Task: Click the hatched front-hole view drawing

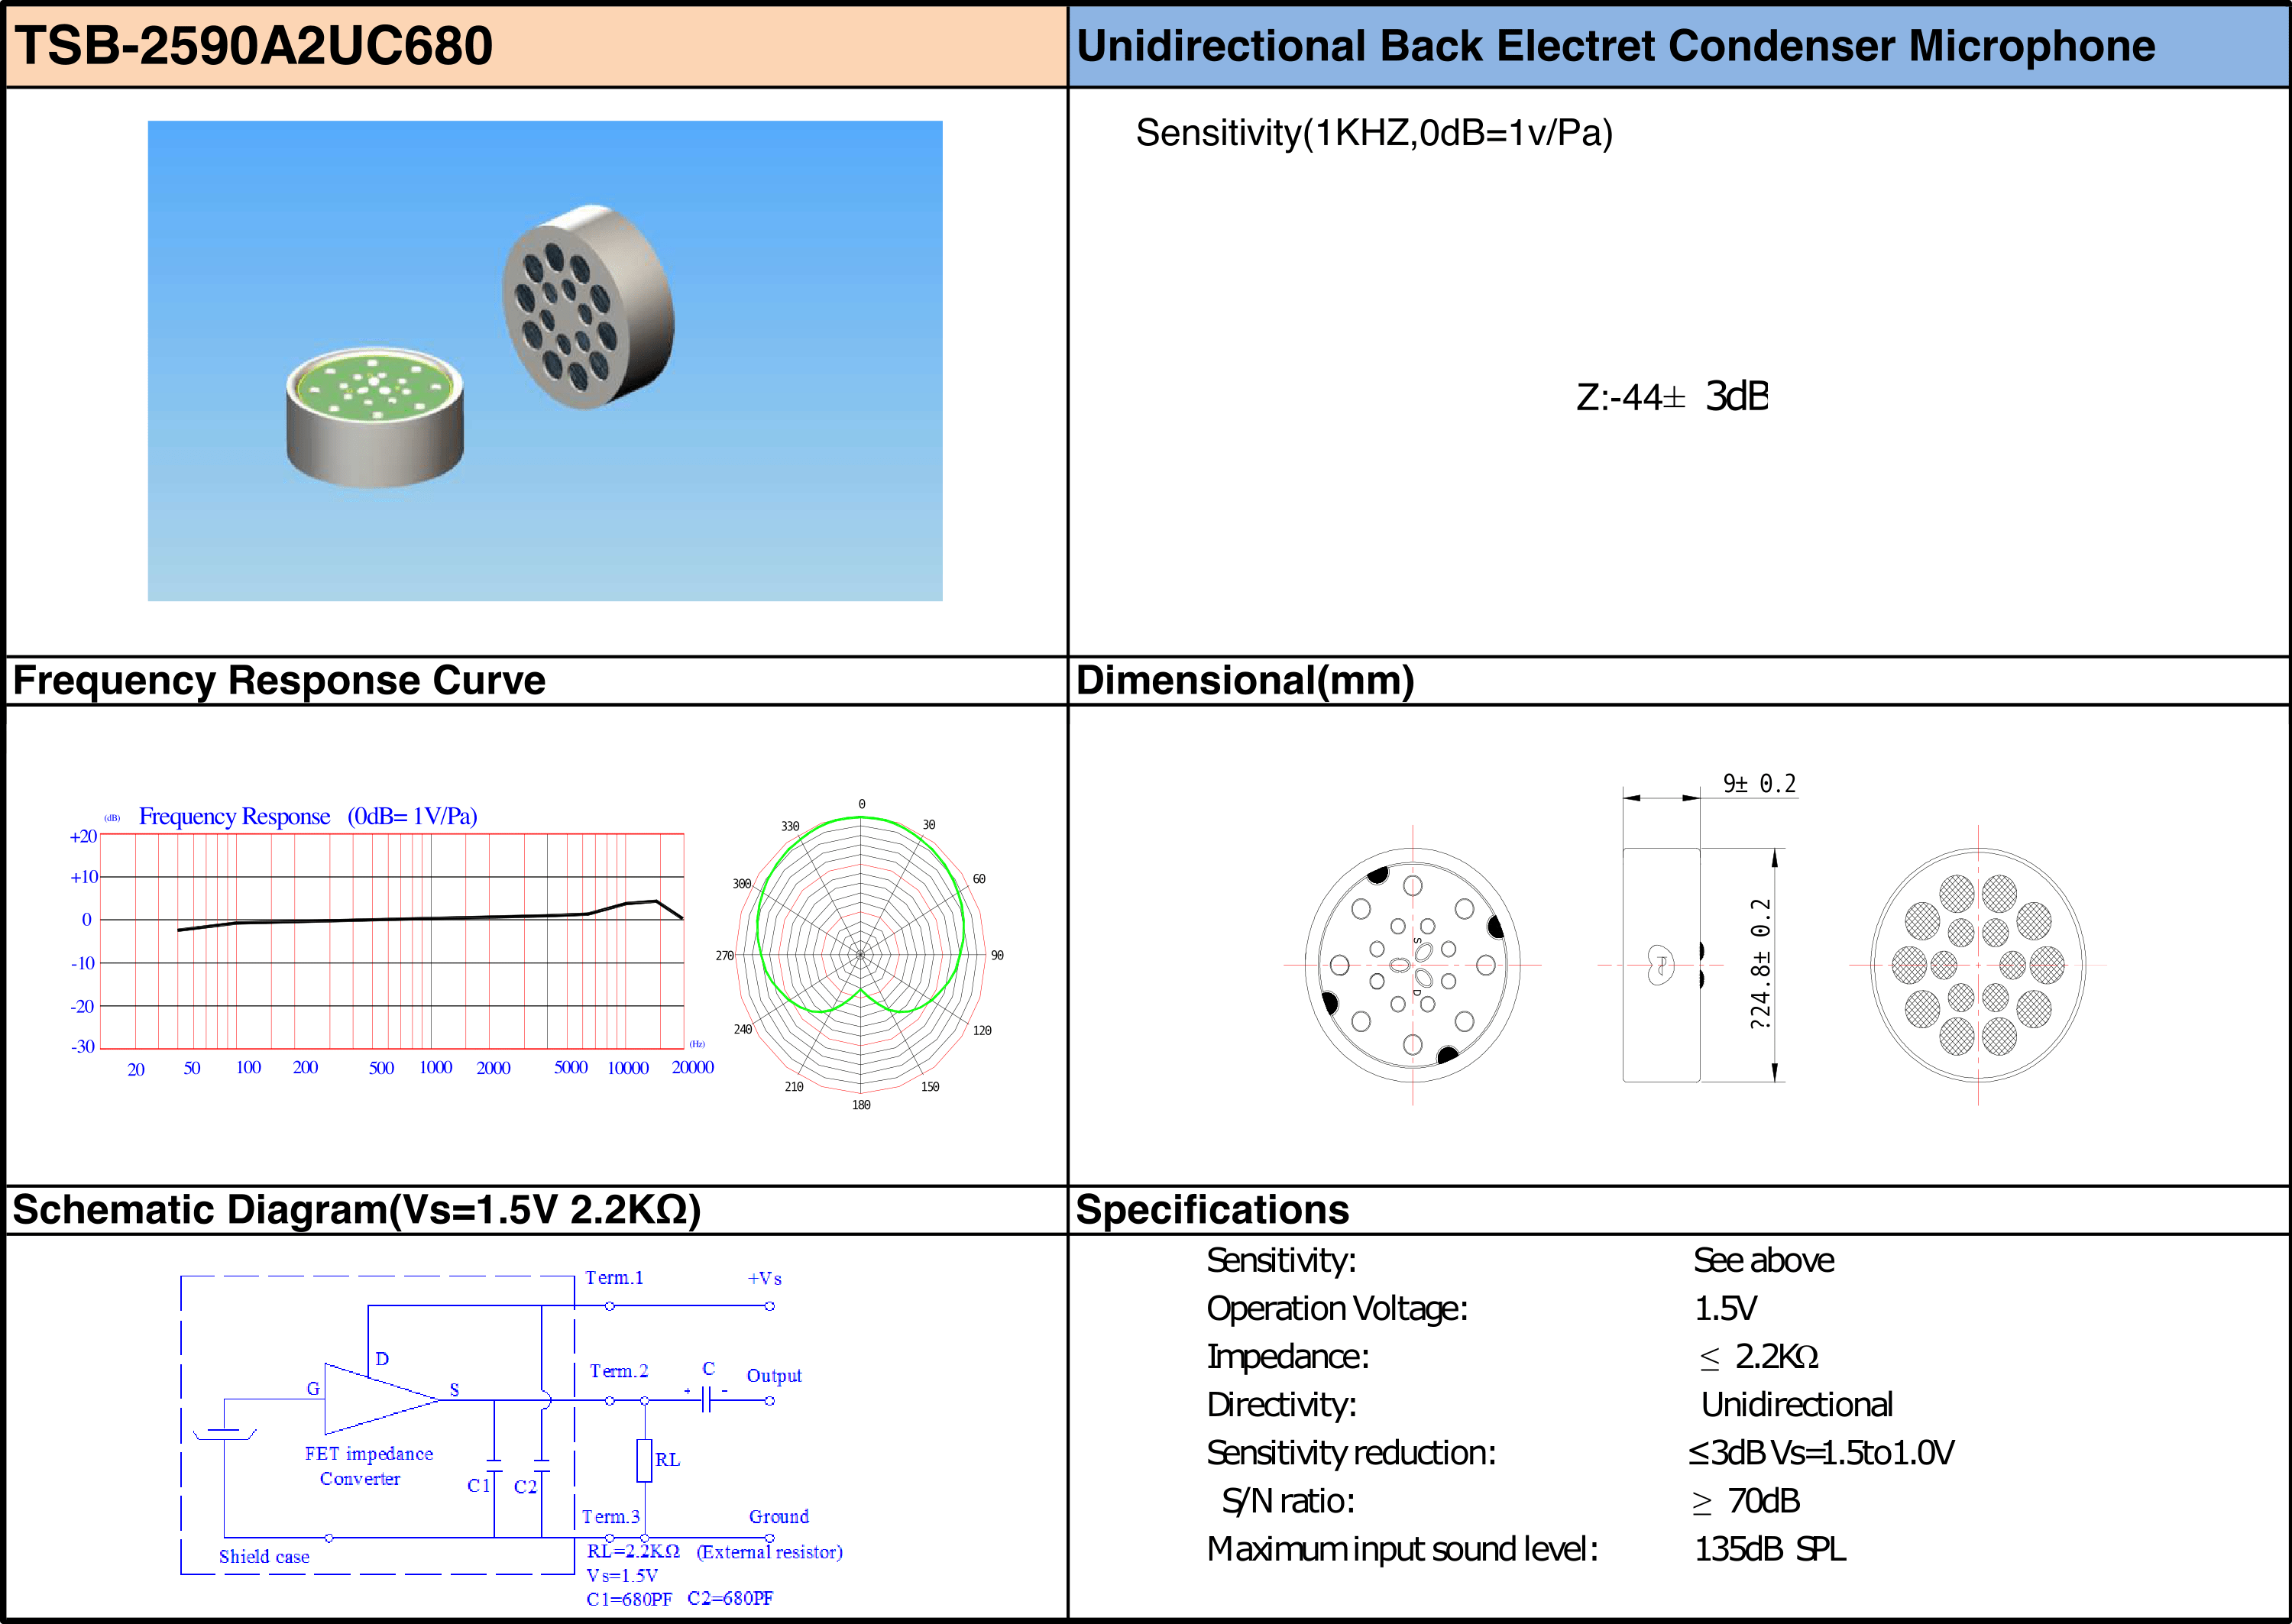Action: pos(1977,965)
